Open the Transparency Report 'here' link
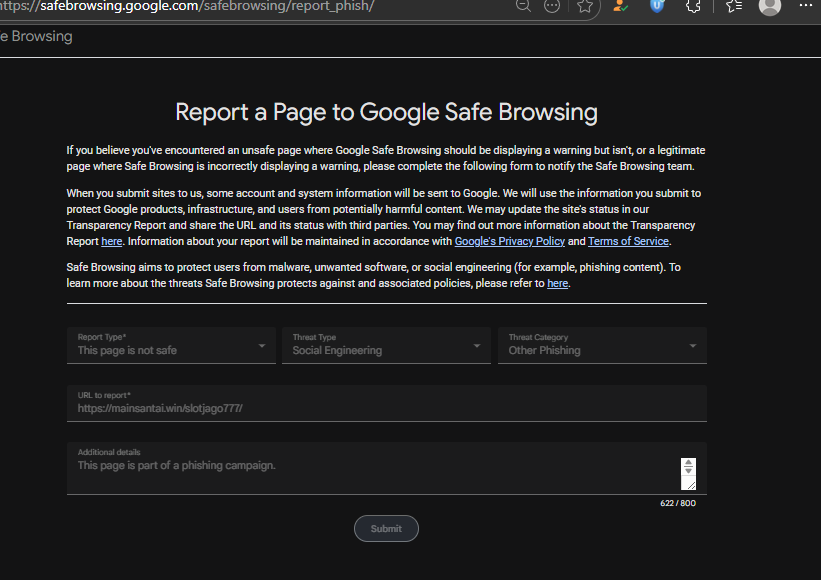 [112, 241]
